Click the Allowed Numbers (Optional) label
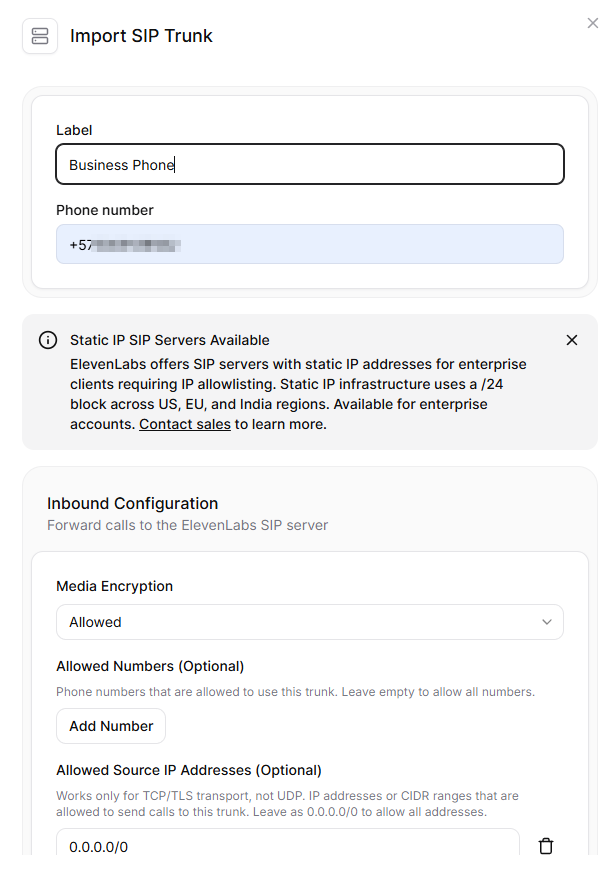The image size is (602, 877). pos(150,666)
